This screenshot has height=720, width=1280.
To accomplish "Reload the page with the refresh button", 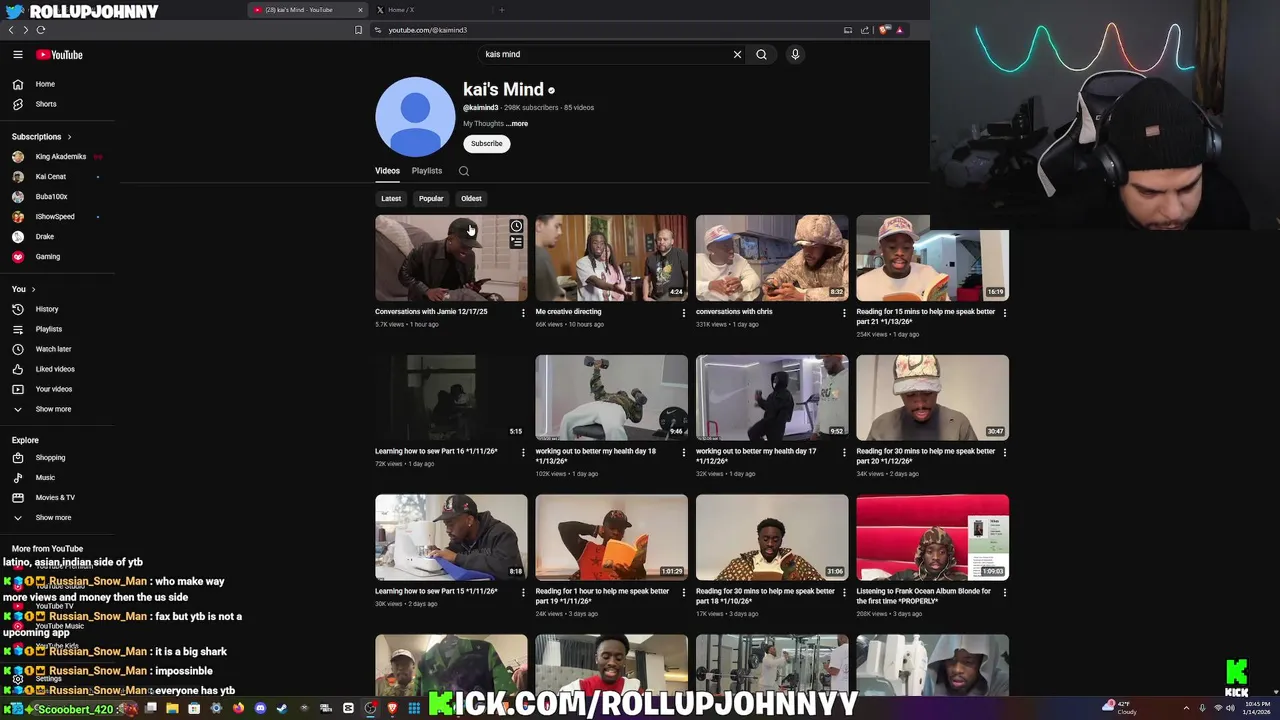I will click(41, 30).
